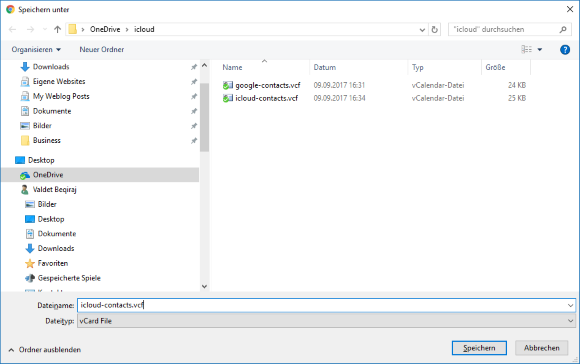This screenshot has height=364, width=580.
Task: Expand the address bar history dropdown
Action: 422,30
